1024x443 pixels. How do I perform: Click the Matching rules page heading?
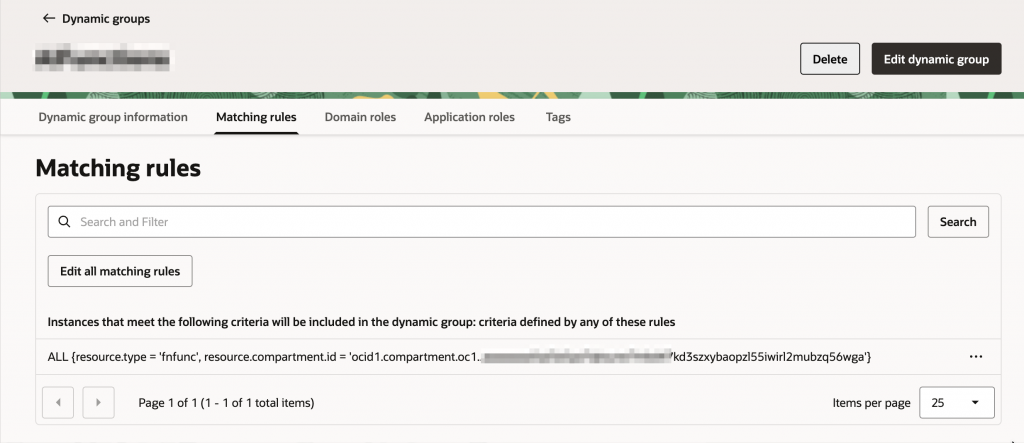[x=118, y=168]
